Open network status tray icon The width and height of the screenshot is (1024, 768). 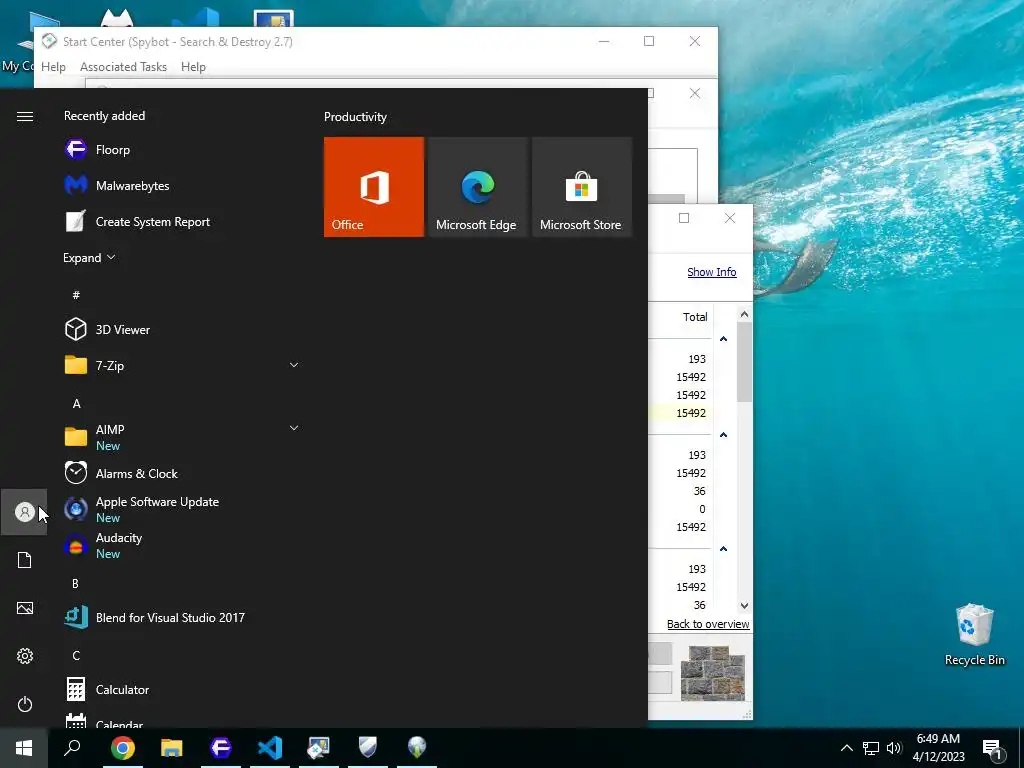[871, 748]
